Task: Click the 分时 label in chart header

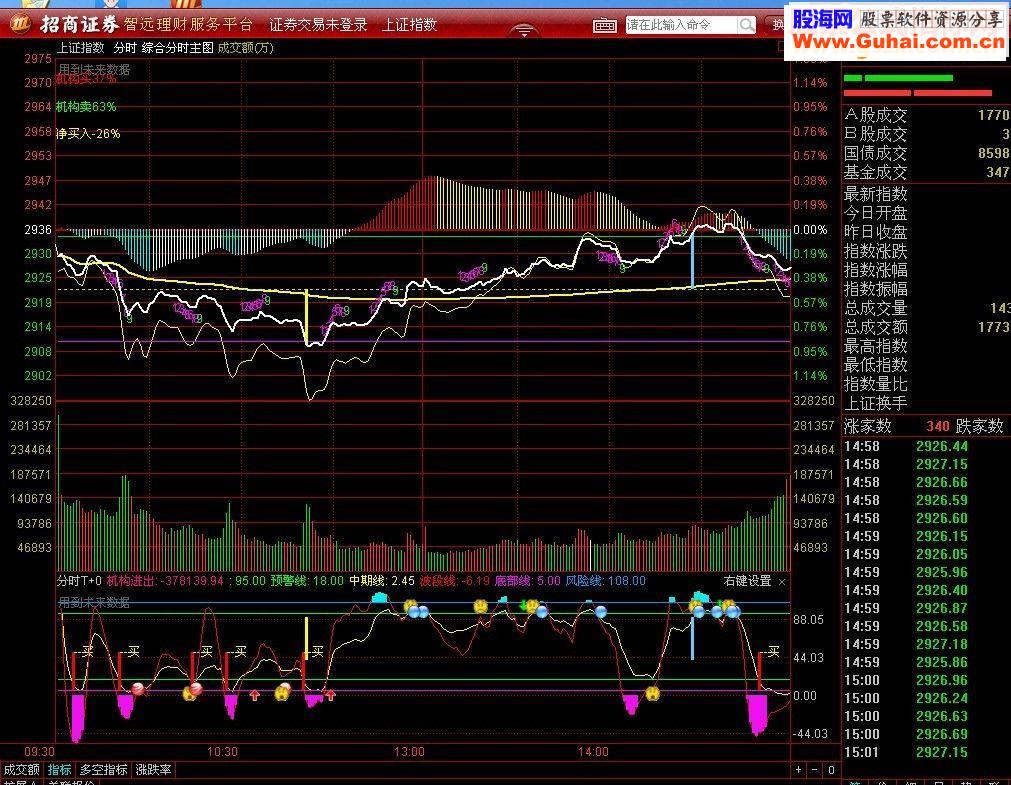Action: point(125,48)
